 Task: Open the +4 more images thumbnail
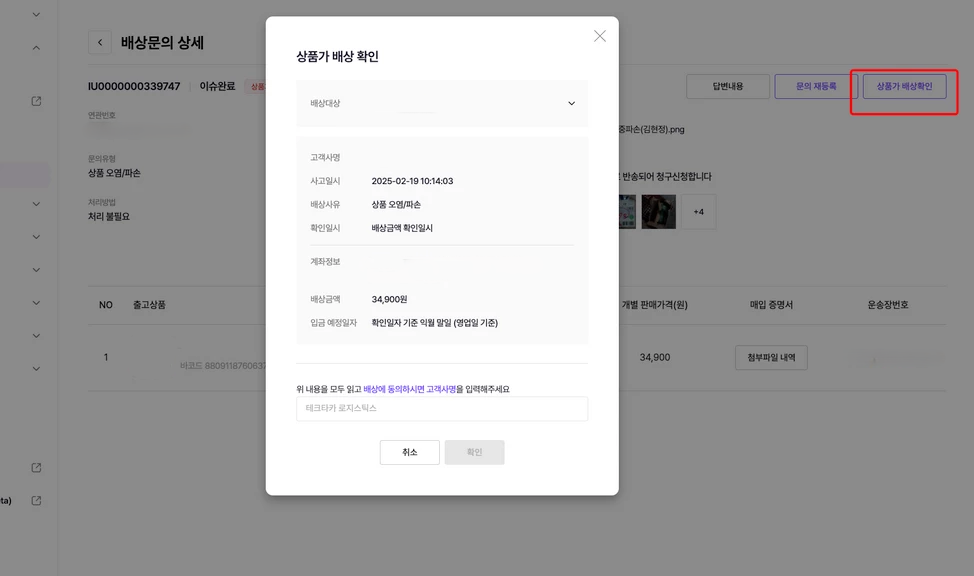coord(698,212)
